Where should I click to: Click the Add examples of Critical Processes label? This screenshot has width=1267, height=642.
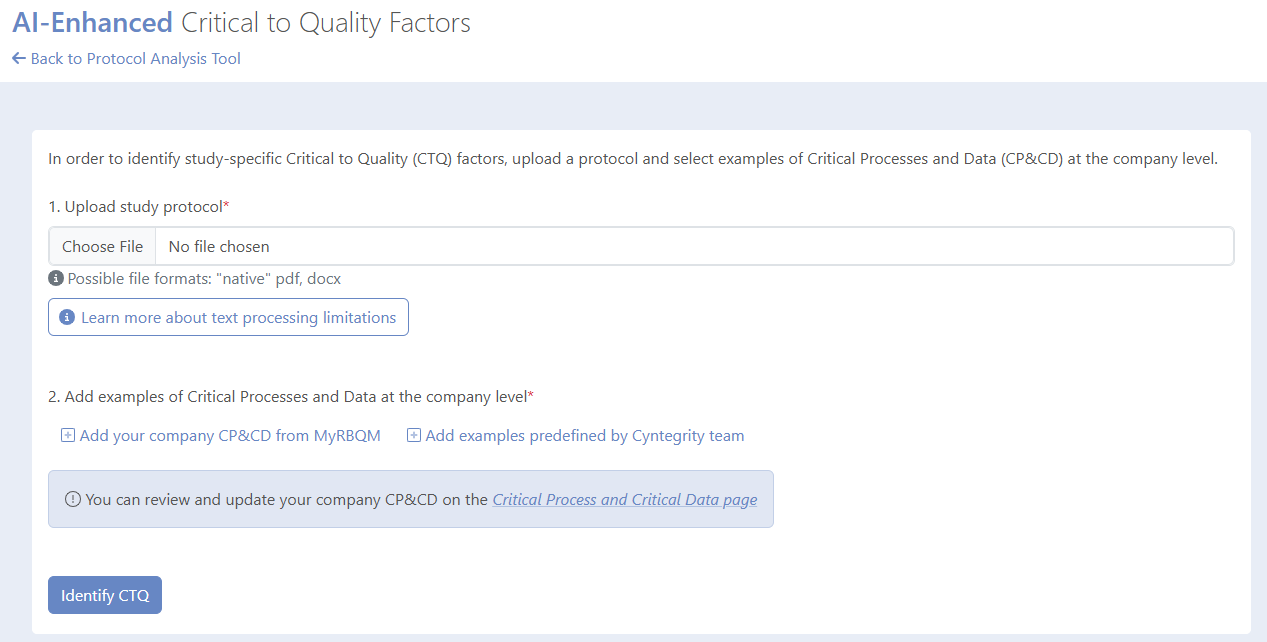(291, 397)
